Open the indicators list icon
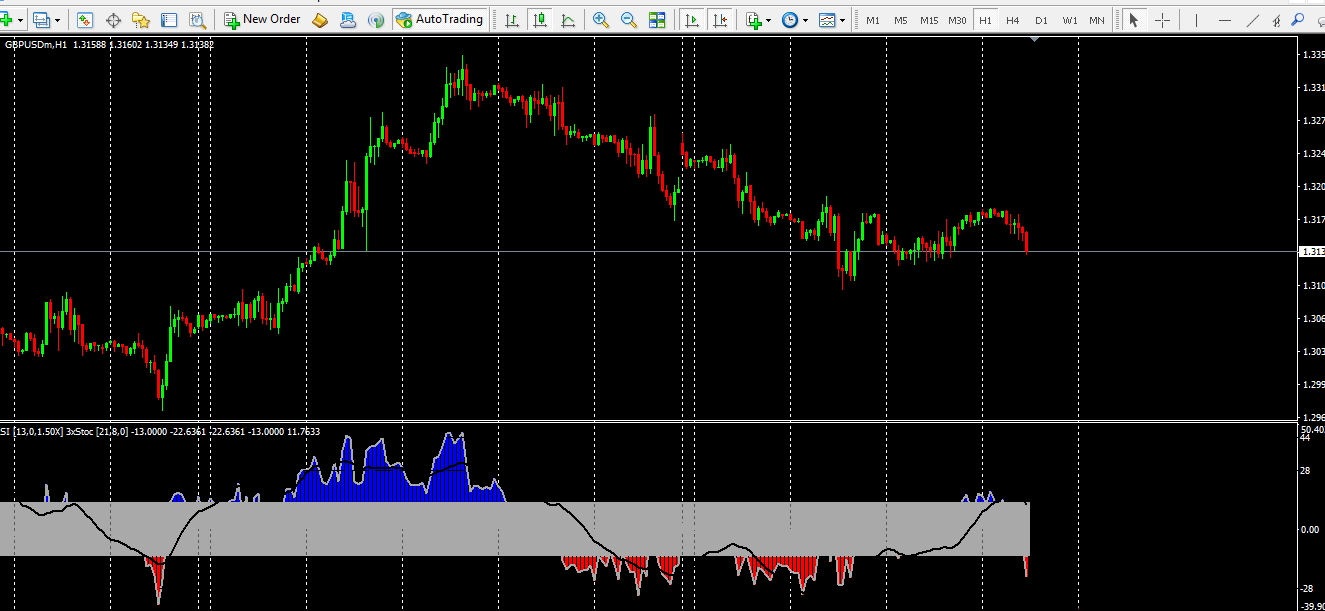 point(754,19)
